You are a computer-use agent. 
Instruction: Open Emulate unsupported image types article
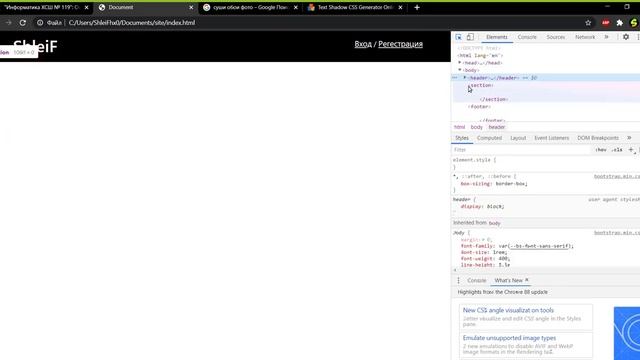click(509, 338)
